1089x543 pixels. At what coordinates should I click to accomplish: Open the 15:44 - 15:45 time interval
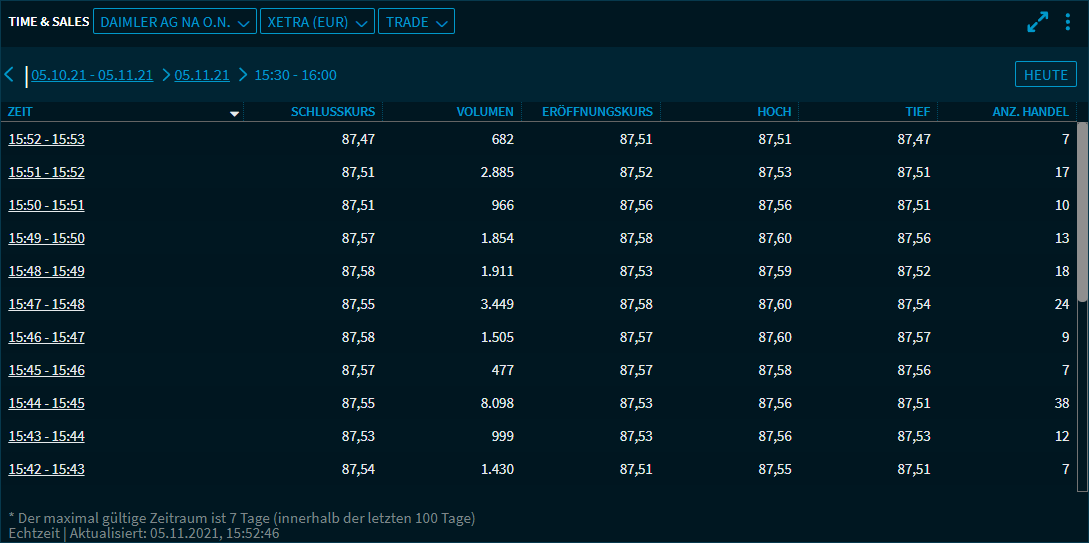[47, 403]
